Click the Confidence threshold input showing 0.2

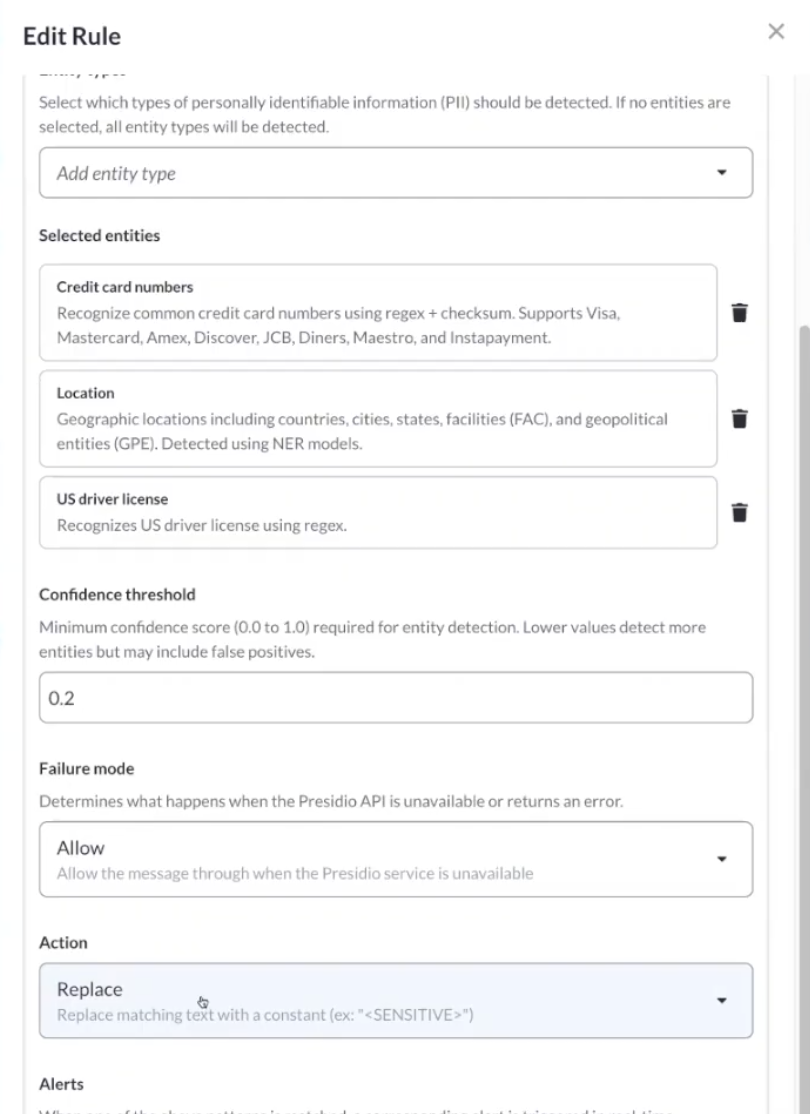click(395, 697)
